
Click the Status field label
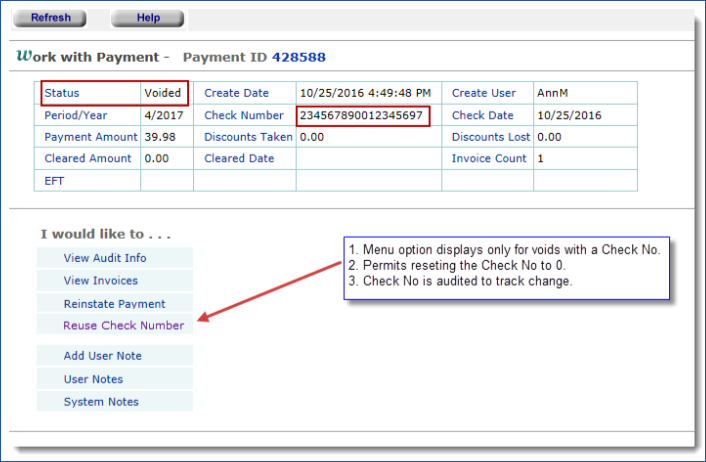pyautogui.click(x=62, y=93)
